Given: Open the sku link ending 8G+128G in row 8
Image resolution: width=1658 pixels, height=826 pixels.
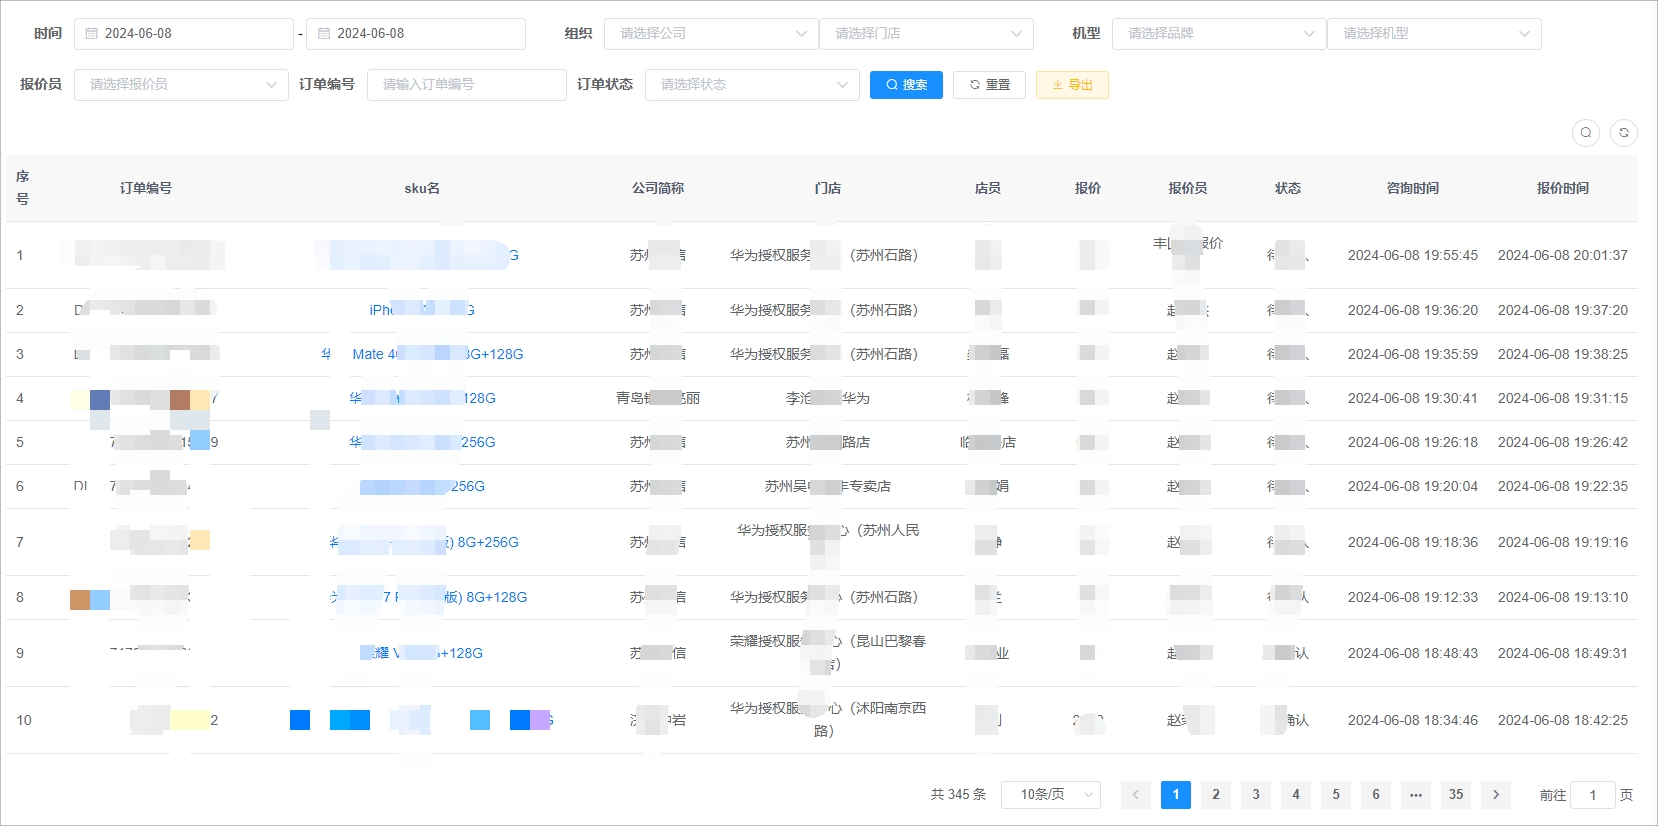Looking at the screenshot, I should point(428,597).
